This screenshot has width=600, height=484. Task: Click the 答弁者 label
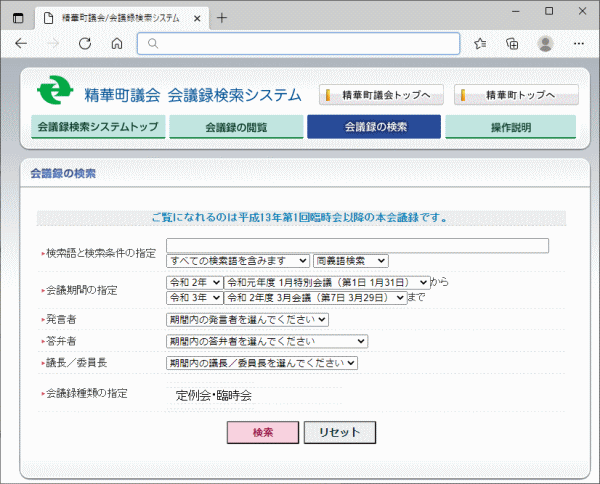tap(61, 341)
